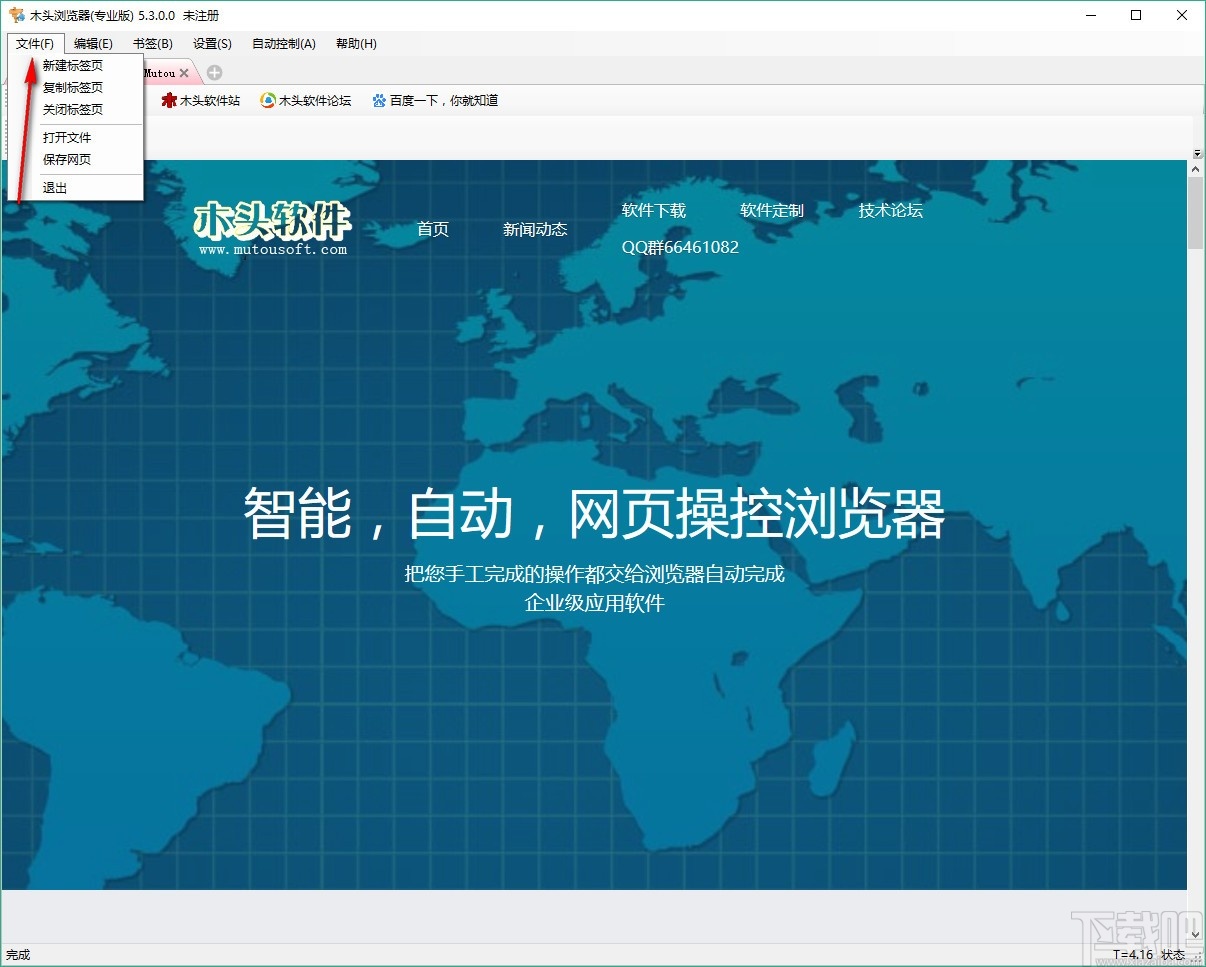Click the 完成 status text

pyautogui.click(x=19, y=955)
